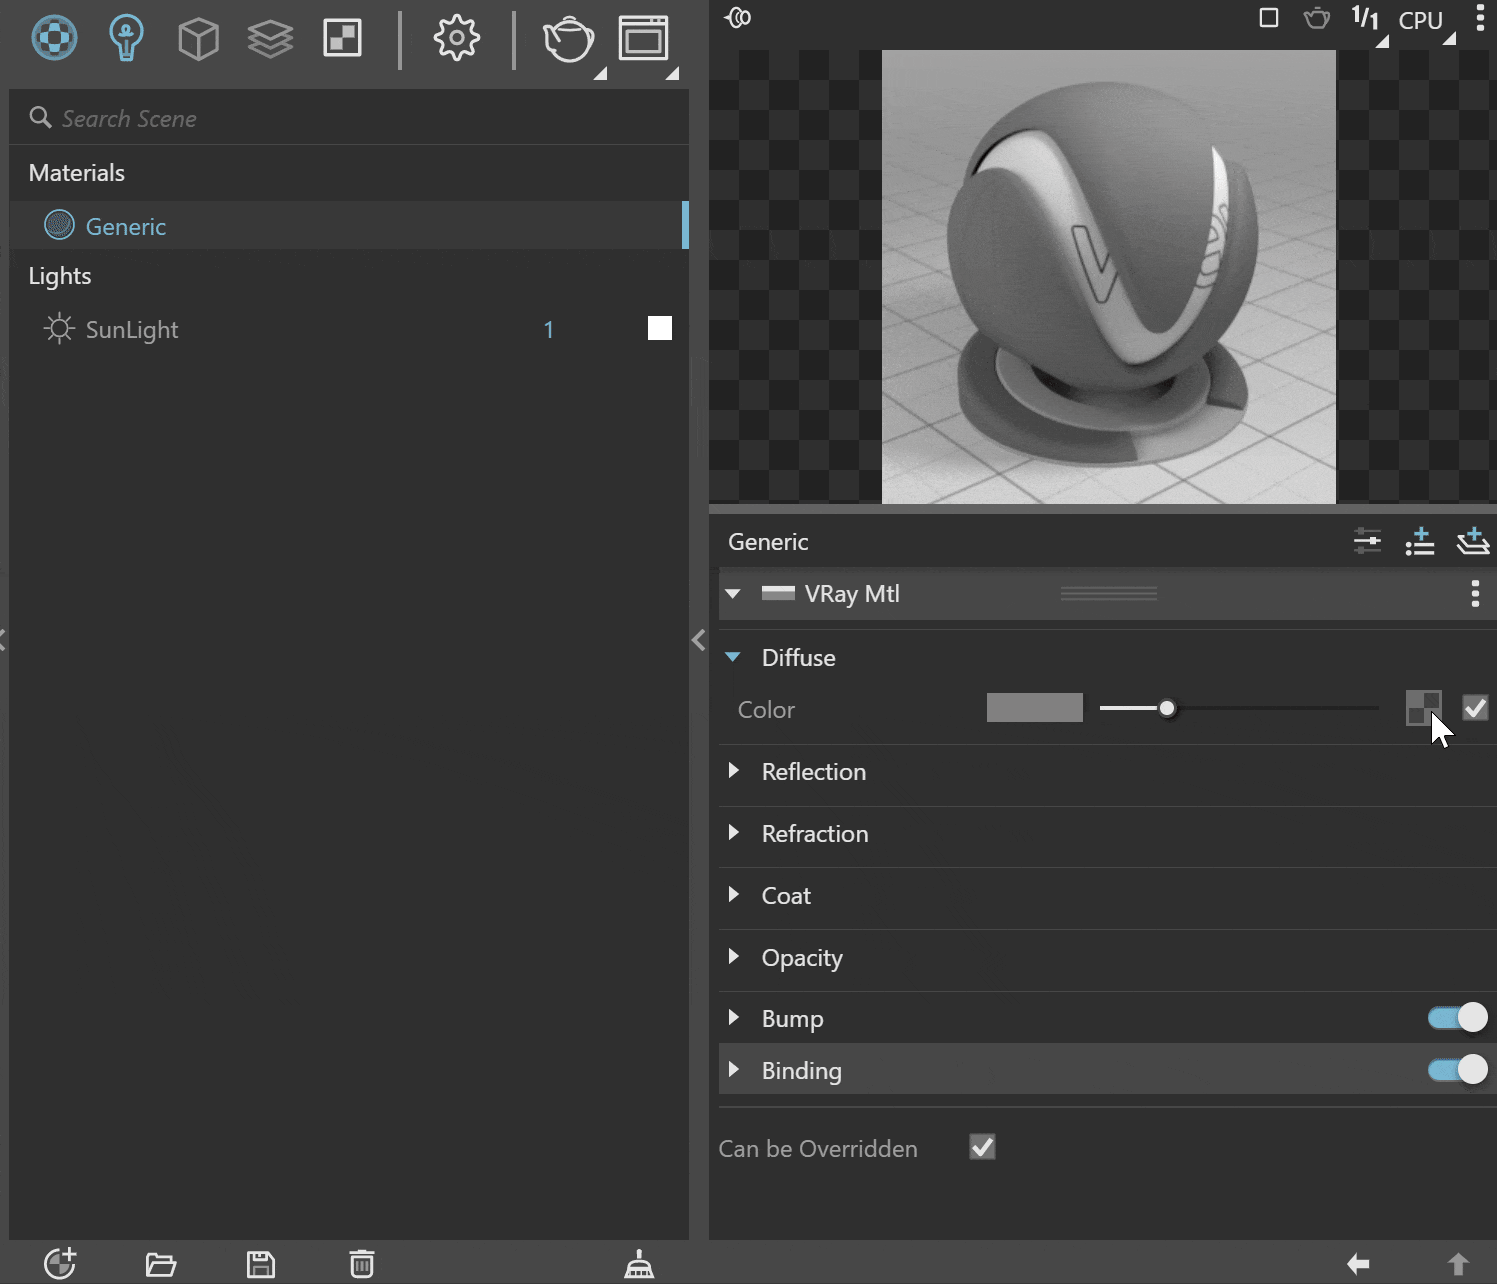Expand the Bump section

734,1018
